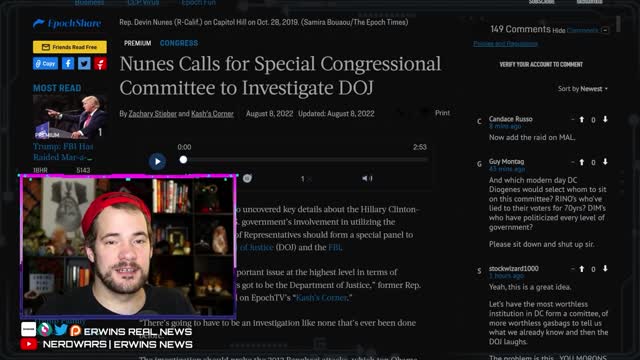Screen dimensions: 640x360
Task: Collapse the comments panel with the minus icon
Action: (x=605, y=30)
